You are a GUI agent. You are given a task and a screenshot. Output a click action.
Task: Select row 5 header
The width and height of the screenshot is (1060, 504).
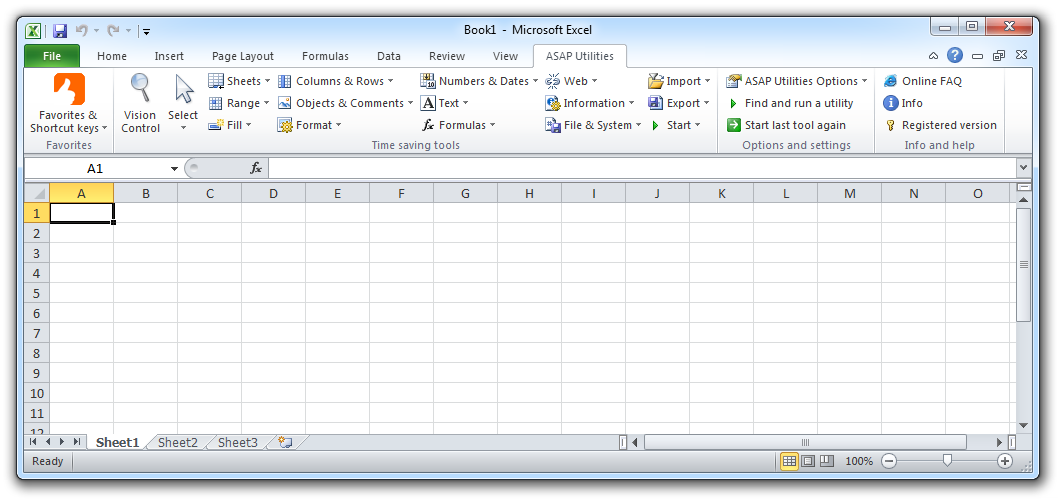pyautogui.click(x=37, y=293)
